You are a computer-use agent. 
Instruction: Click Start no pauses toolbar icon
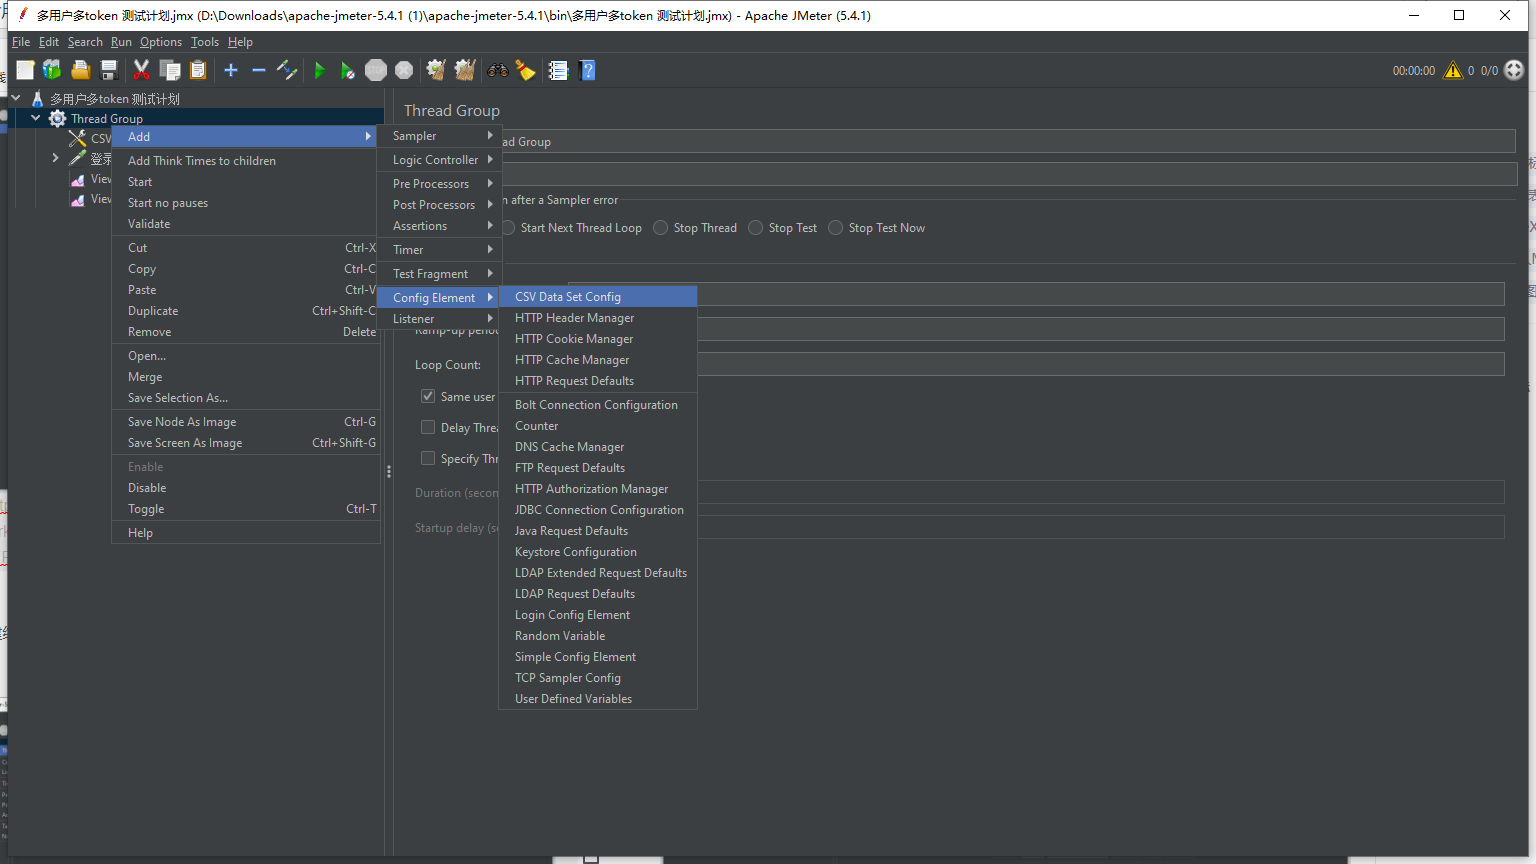point(347,70)
